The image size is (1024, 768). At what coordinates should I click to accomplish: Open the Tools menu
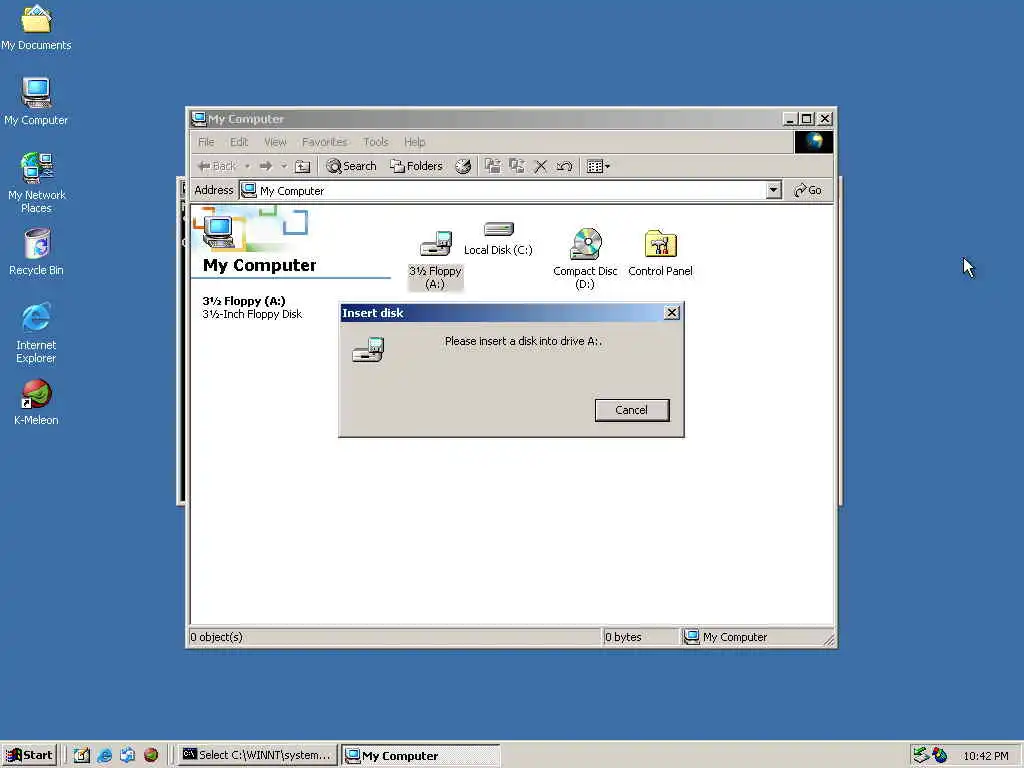[376, 142]
